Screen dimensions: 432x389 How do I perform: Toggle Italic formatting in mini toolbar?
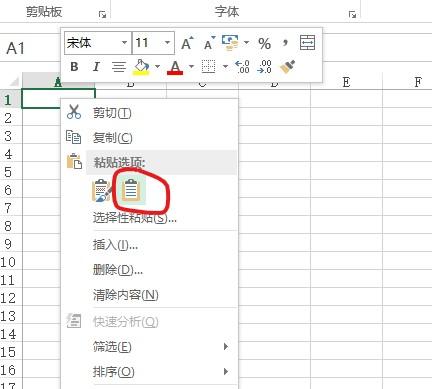[x=96, y=67]
